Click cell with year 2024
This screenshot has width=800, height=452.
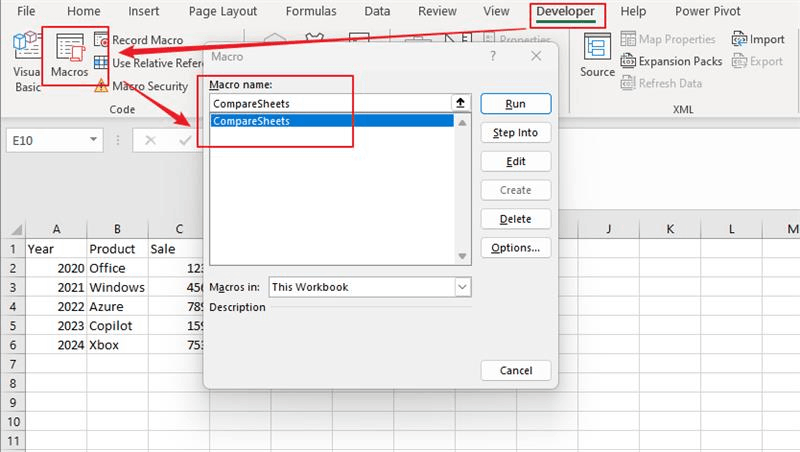click(x=56, y=345)
